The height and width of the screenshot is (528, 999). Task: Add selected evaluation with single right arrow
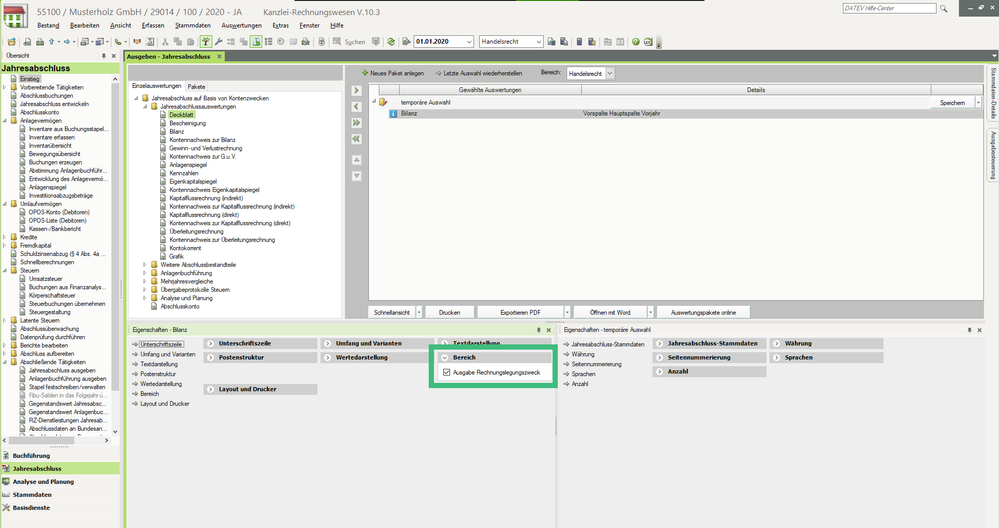(357, 90)
